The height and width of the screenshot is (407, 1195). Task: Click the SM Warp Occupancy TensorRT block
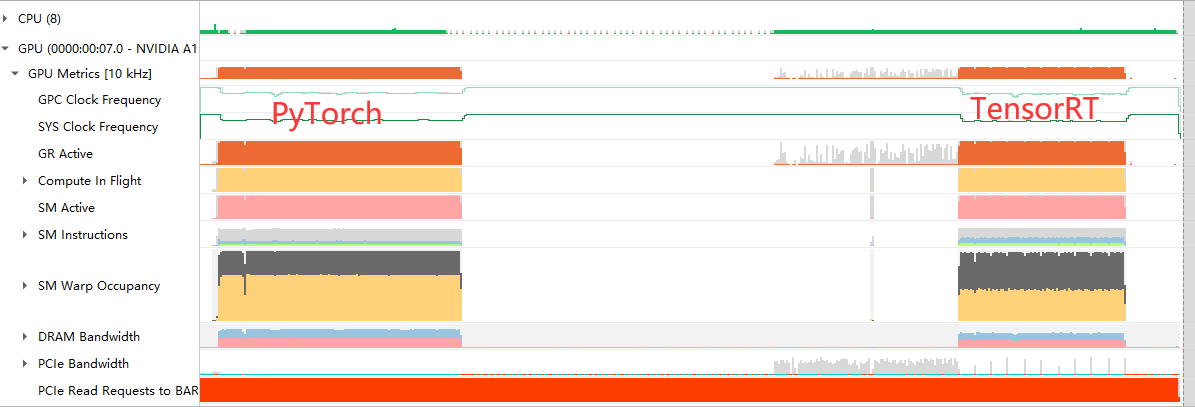(x=1041, y=286)
